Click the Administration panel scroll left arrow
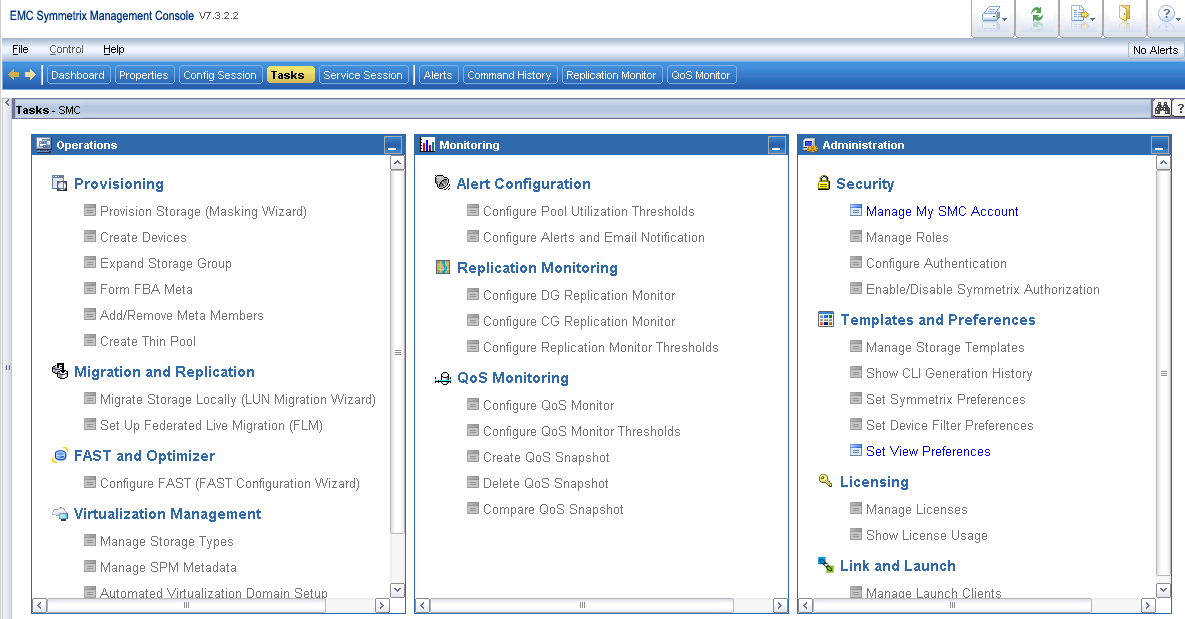1185x619 pixels. click(x=806, y=605)
